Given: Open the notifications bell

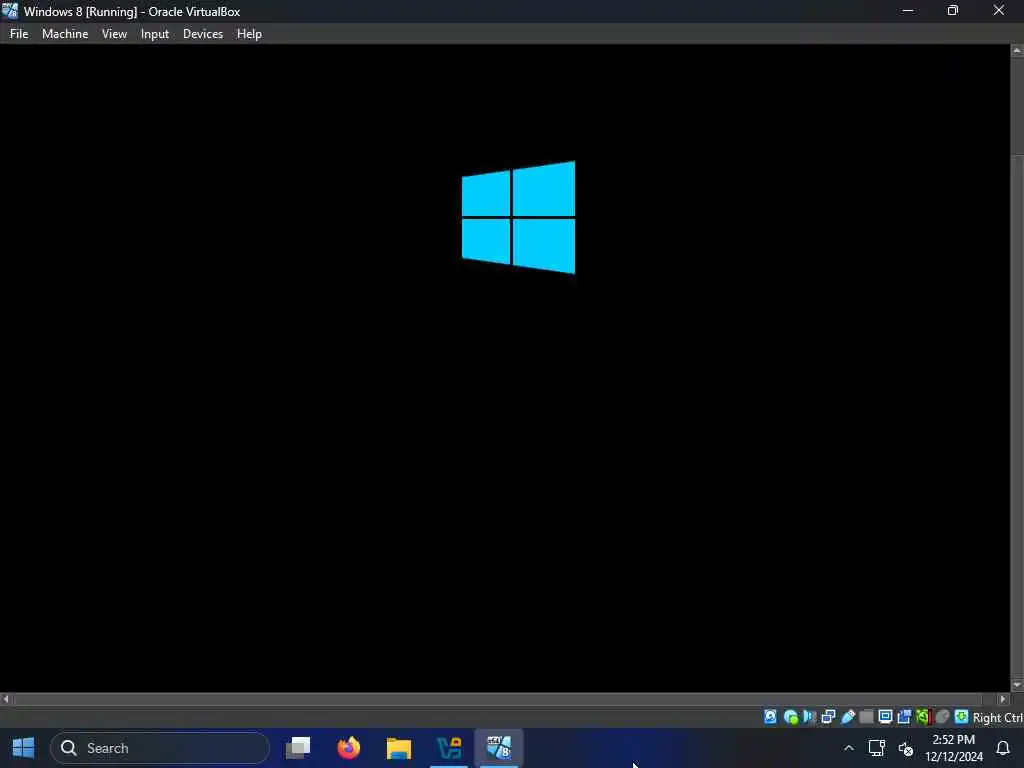Looking at the screenshot, I should [x=1003, y=748].
